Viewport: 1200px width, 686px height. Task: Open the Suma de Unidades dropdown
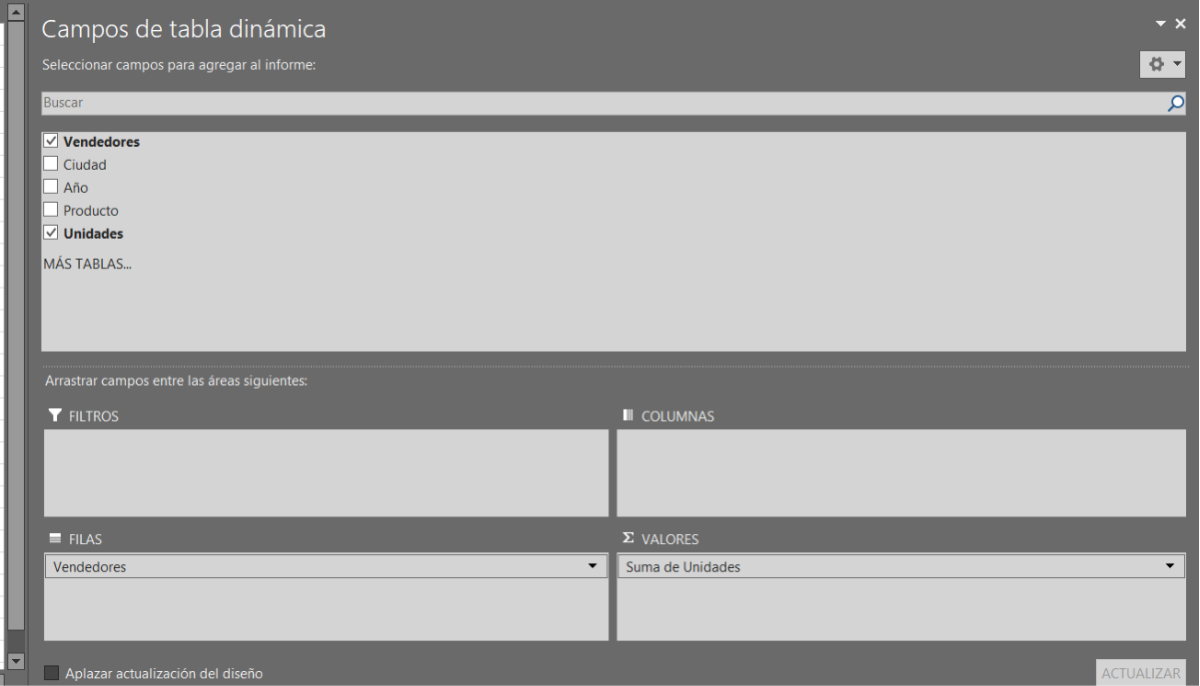point(1171,567)
